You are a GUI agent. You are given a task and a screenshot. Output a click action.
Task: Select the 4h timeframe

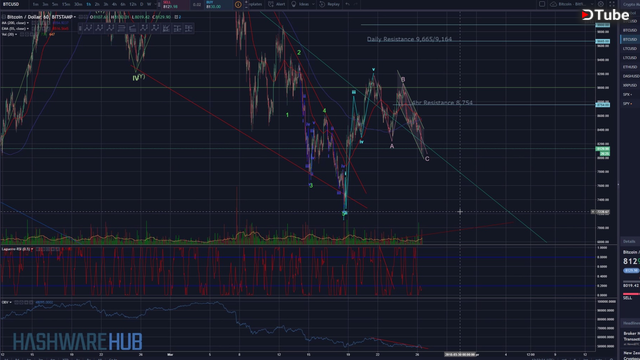114,4
